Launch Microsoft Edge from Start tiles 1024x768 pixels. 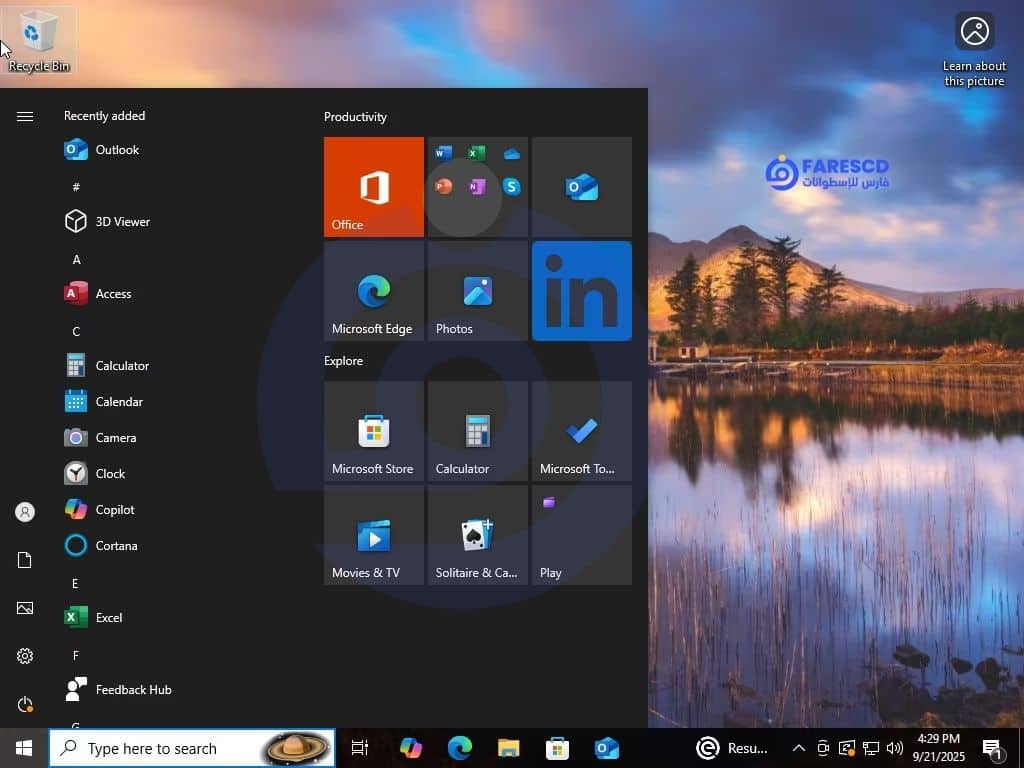tap(374, 291)
